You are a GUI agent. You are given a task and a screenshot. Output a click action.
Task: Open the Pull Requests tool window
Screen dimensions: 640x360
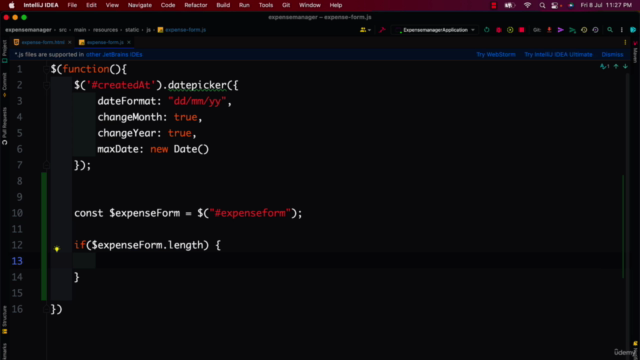pos(4,126)
